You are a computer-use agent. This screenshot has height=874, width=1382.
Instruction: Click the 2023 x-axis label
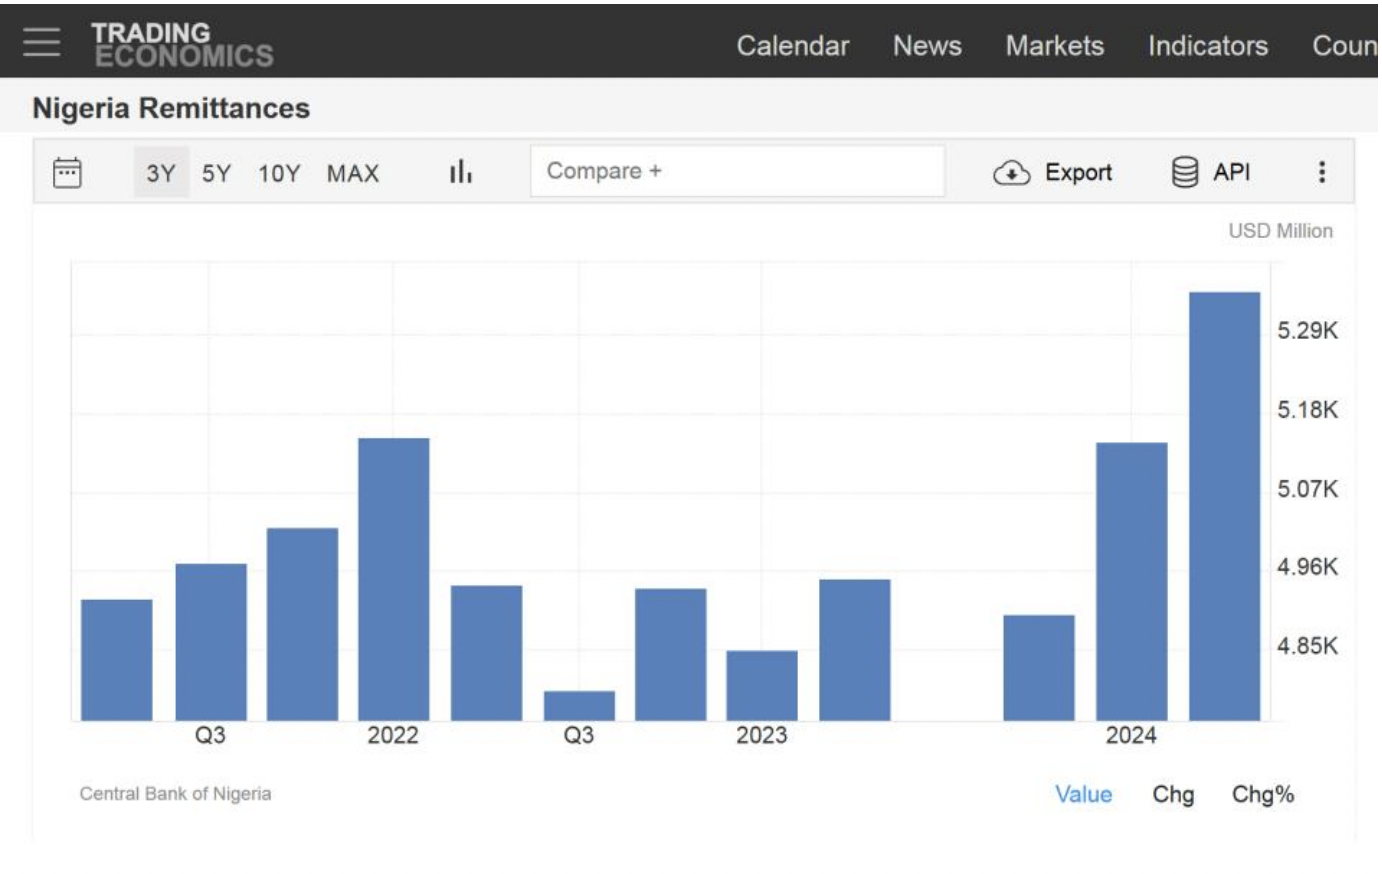762,736
